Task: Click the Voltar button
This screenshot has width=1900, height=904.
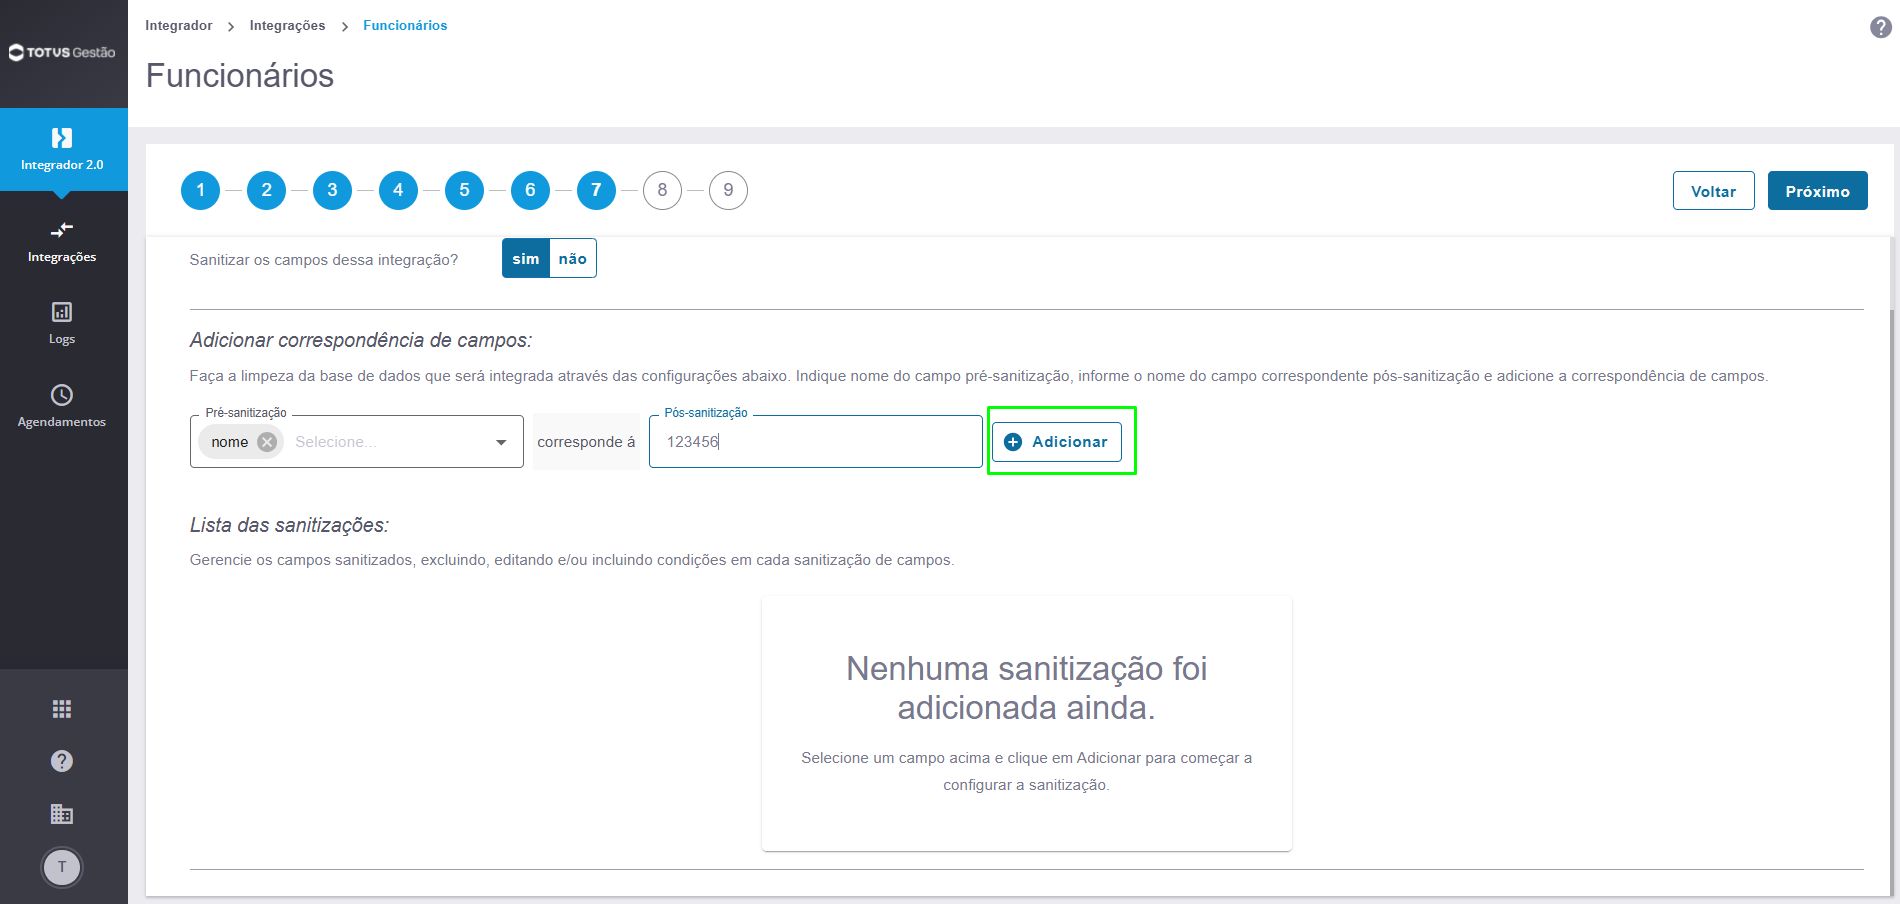Action: click(1713, 191)
